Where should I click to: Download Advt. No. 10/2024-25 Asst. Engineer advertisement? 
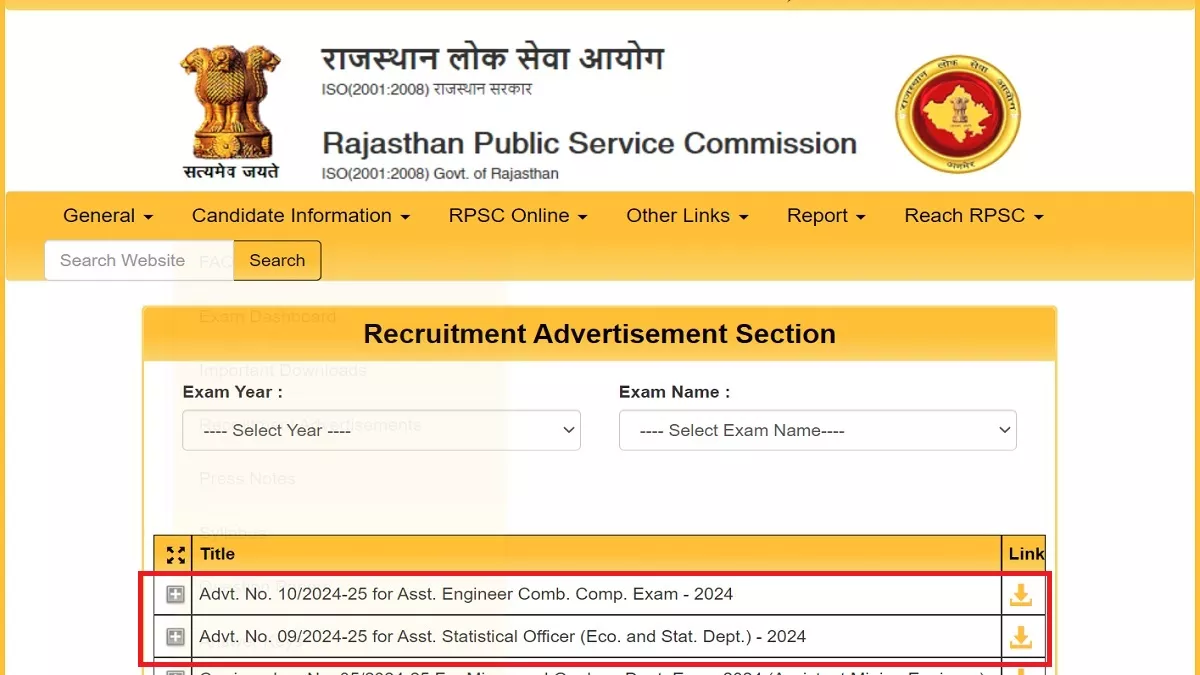point(1020,595)
